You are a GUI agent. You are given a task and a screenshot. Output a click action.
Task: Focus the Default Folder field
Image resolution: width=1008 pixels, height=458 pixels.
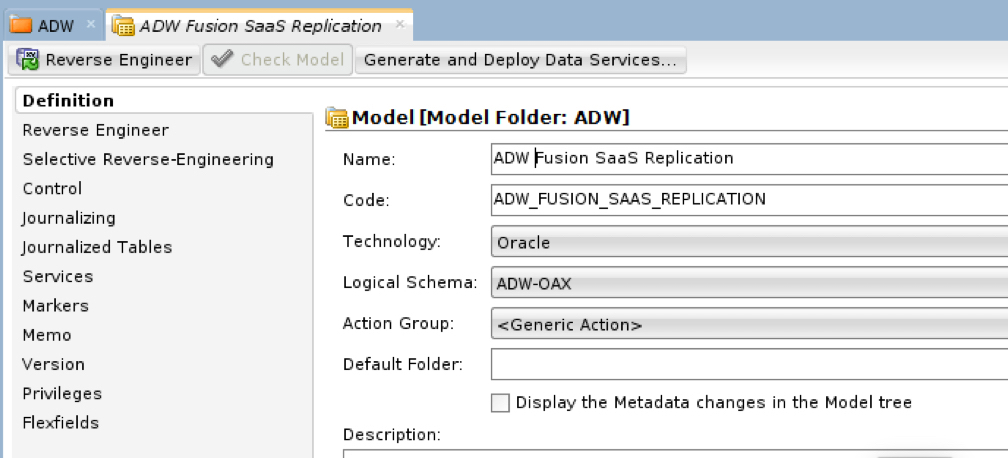pyautogui.click(x=748, y=364)
